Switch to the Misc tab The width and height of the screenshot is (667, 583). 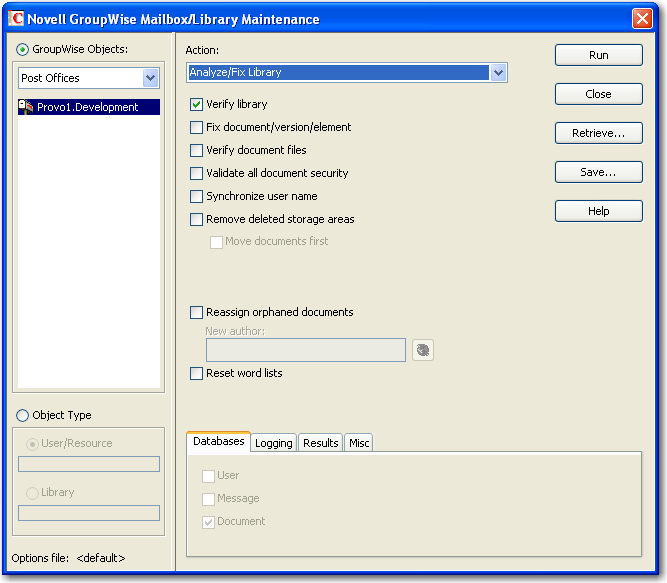pyautogui.click(x=359, y=443)
